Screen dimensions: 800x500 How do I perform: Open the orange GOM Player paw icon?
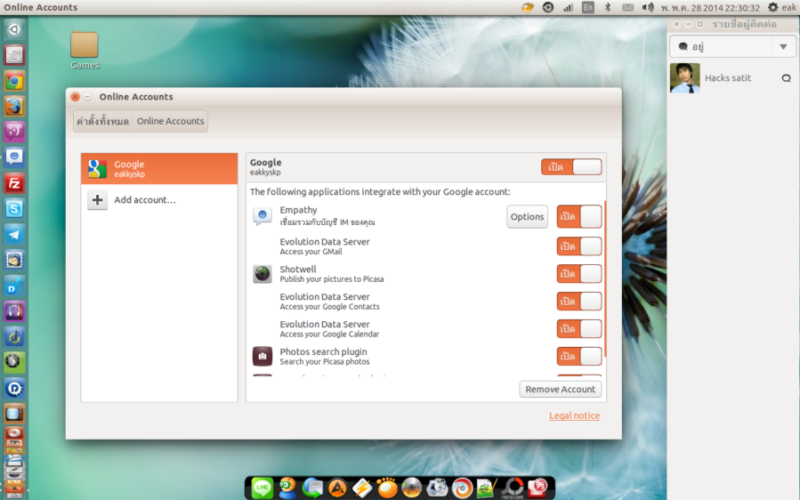tap(387, 488)
